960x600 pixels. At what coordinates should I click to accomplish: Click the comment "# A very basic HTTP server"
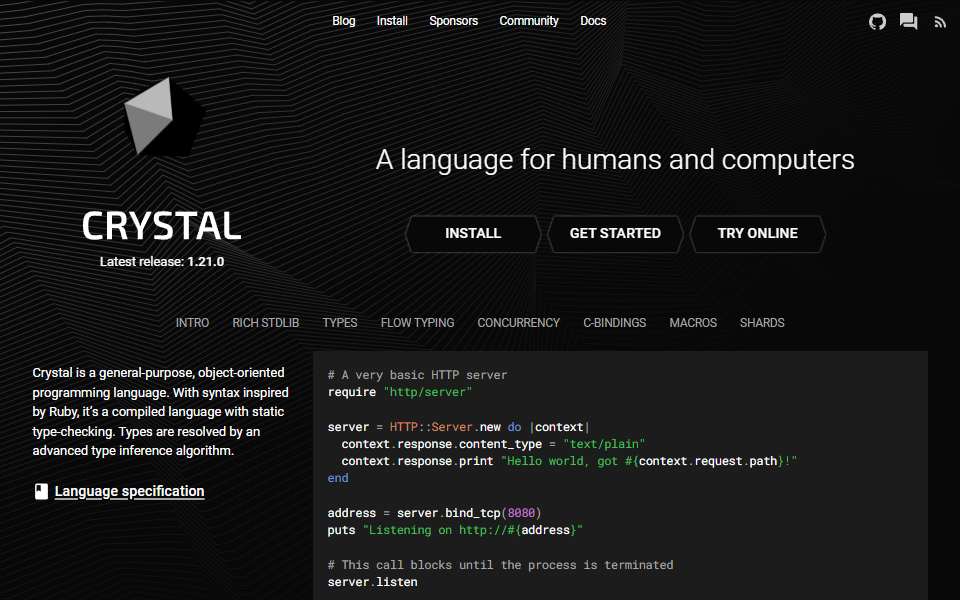(418, 375)
